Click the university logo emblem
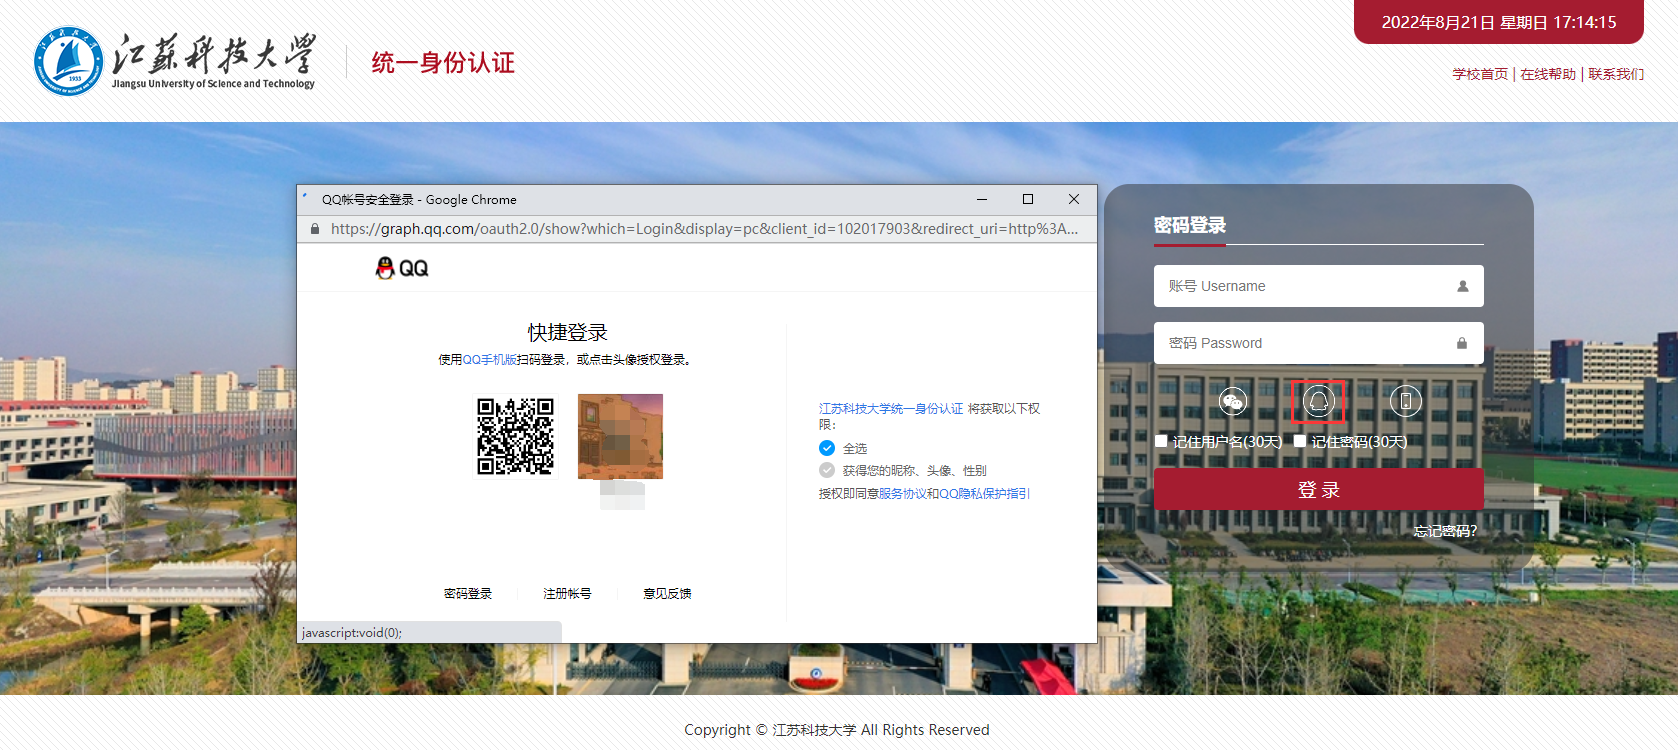This screenshot has height=750, width=1678. (x=68, y=62)
